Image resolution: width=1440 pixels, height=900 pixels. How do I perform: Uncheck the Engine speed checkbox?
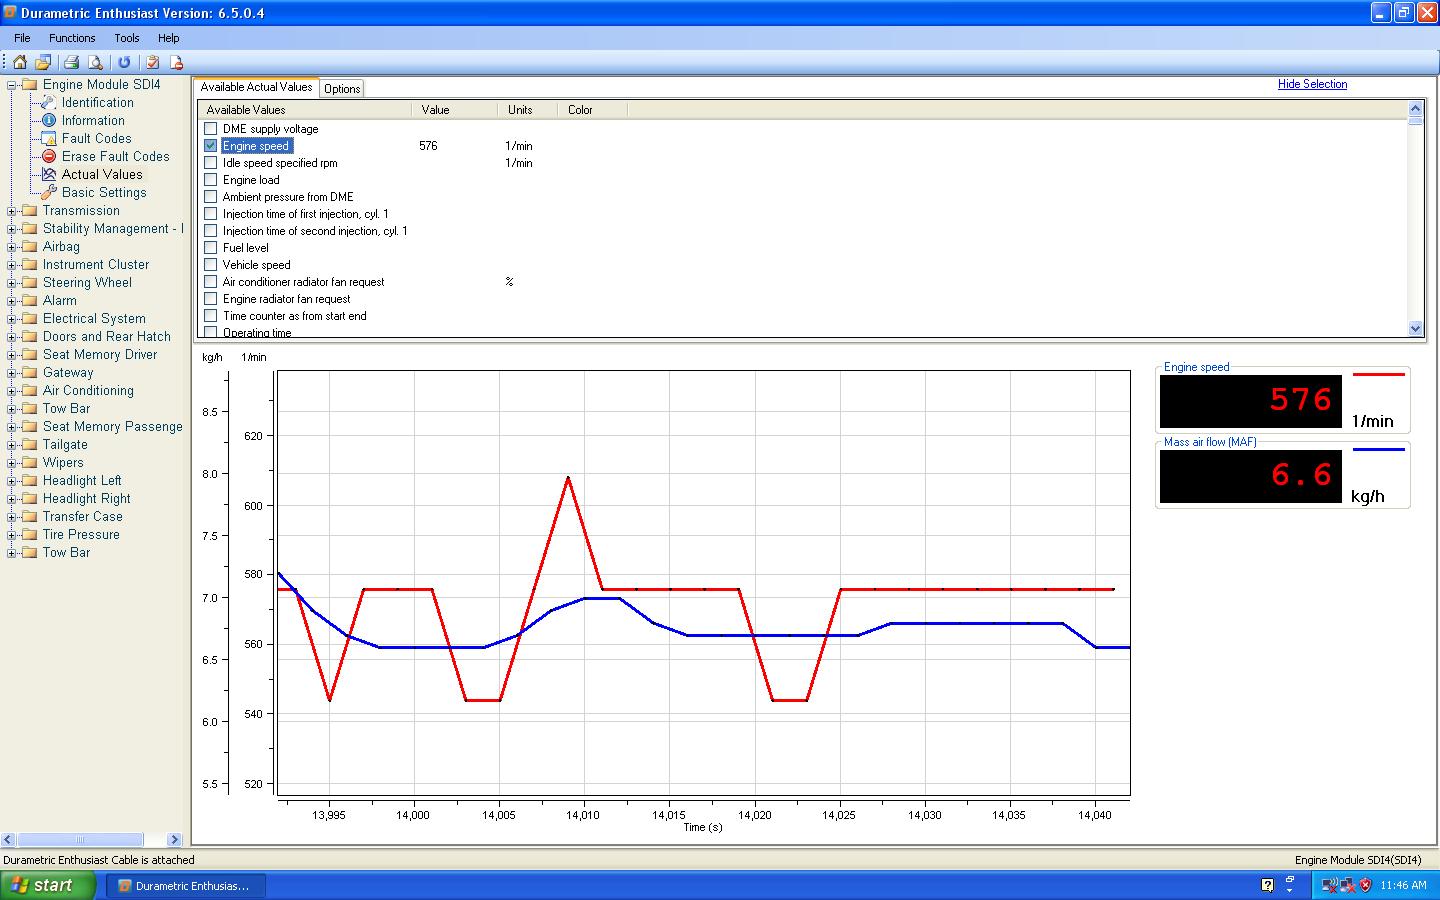click(x=210, y=146)
